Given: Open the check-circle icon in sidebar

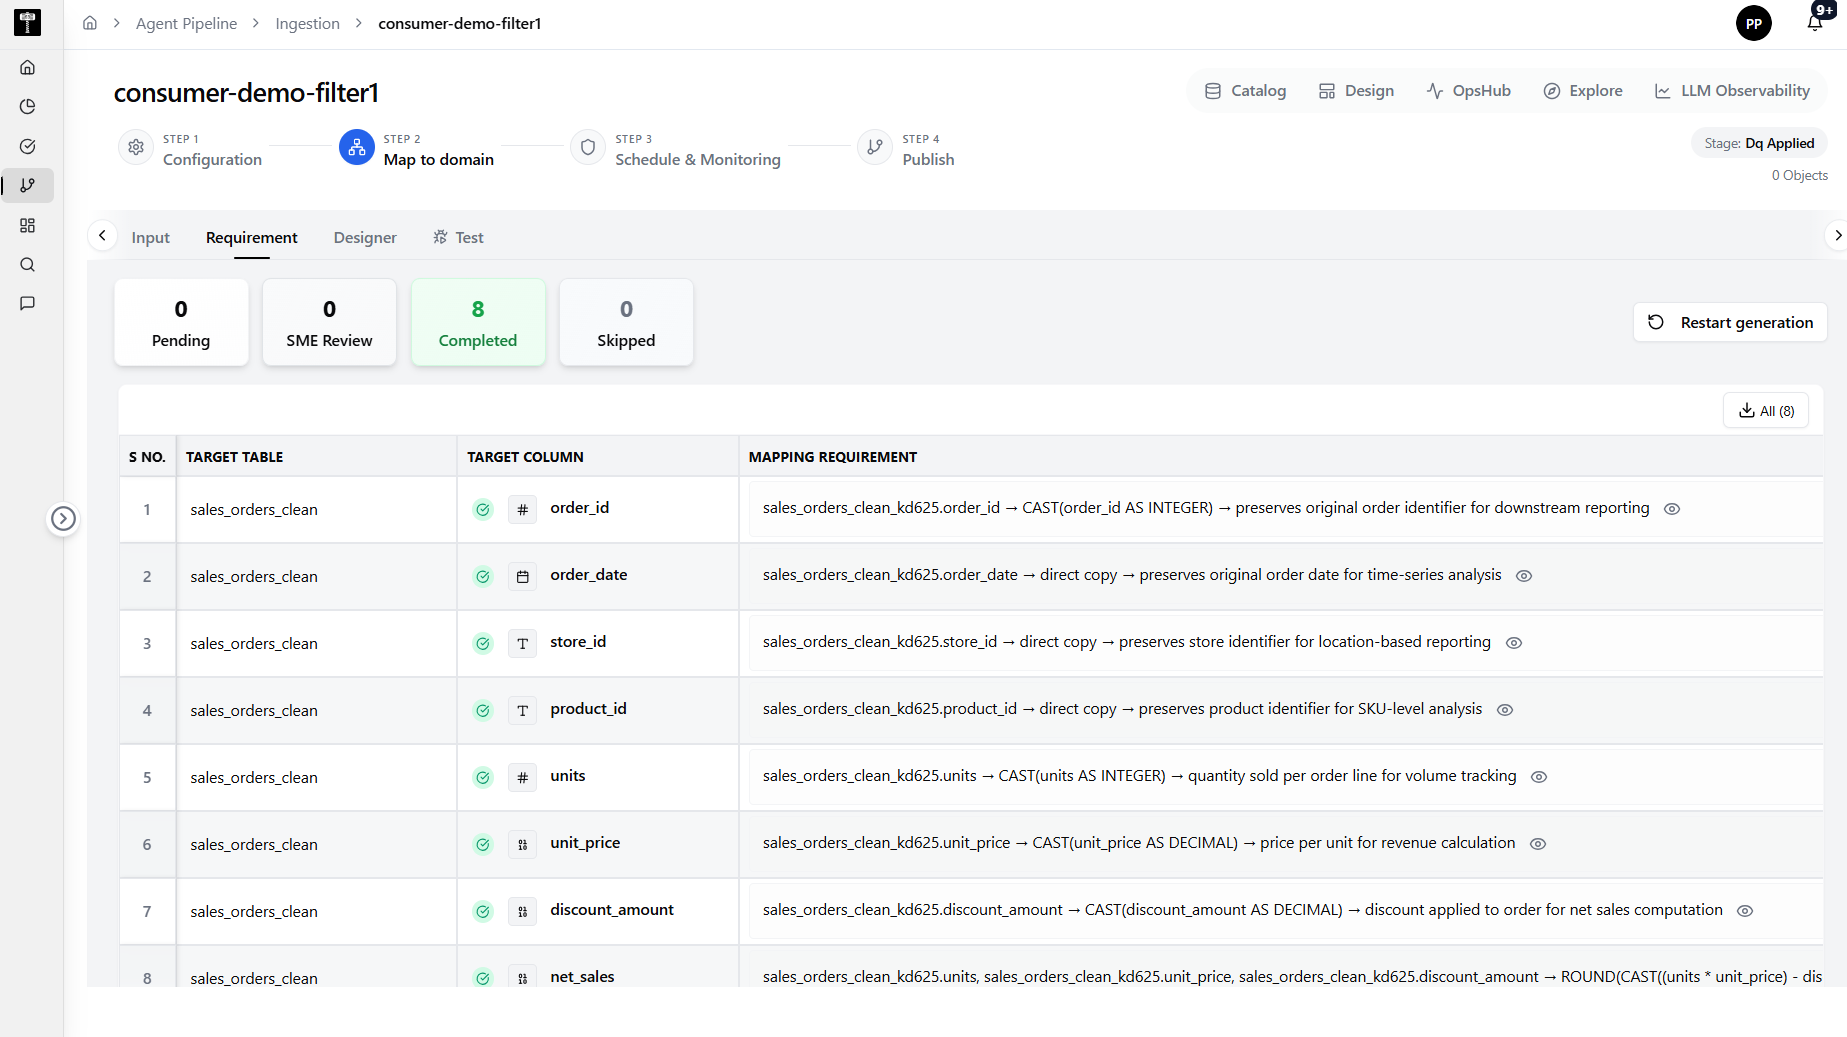Looking at the screenshot, I should 28,146.
